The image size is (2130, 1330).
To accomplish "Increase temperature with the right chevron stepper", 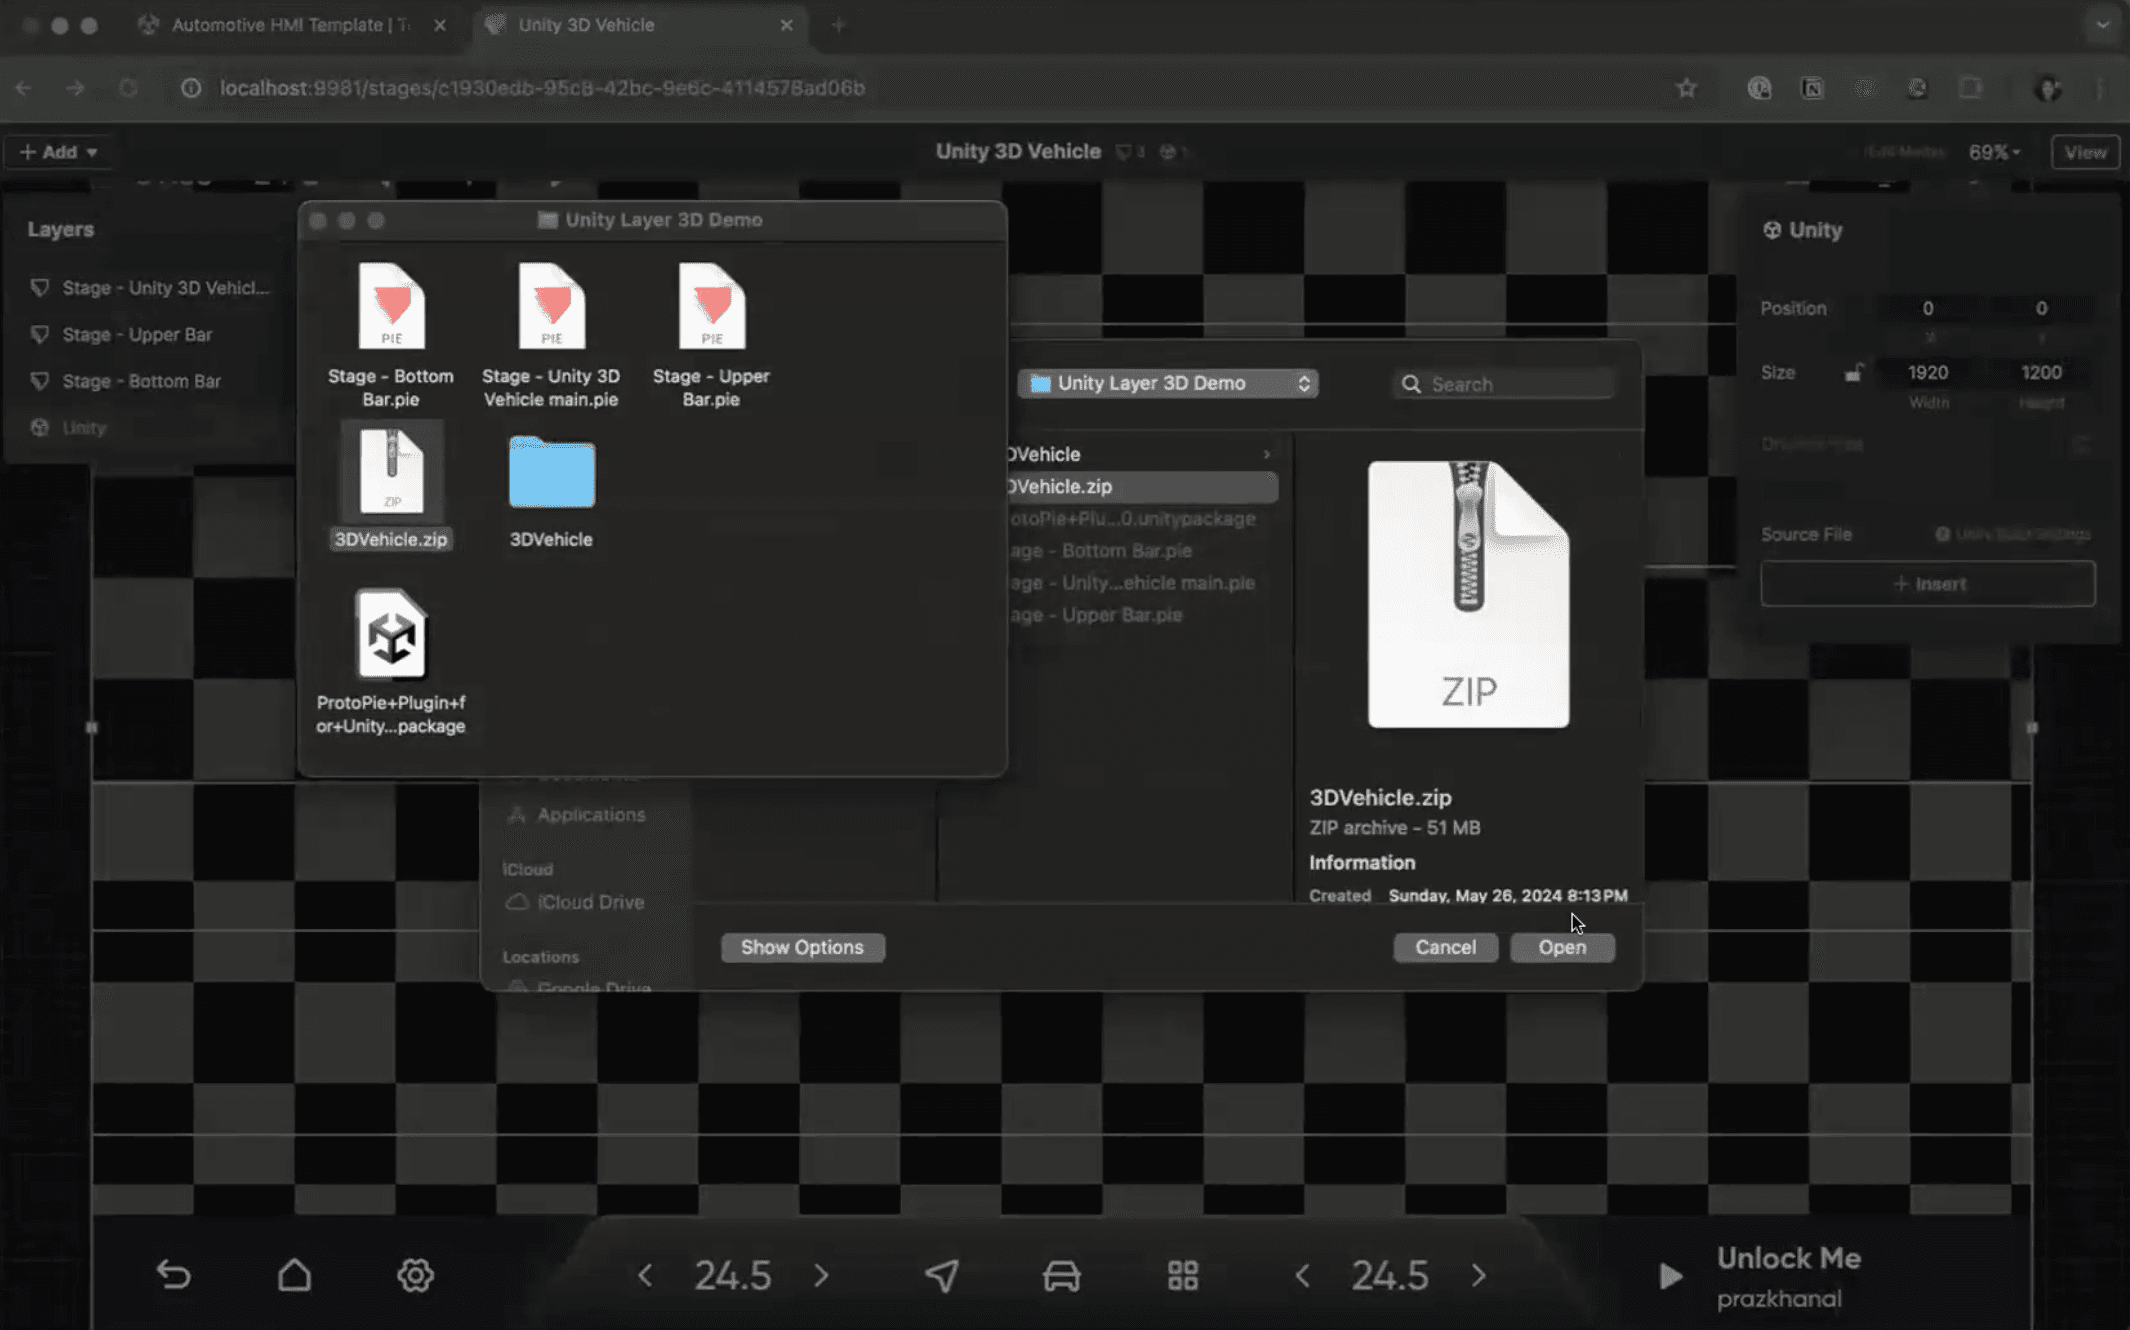I will [x=820, y=1274].
